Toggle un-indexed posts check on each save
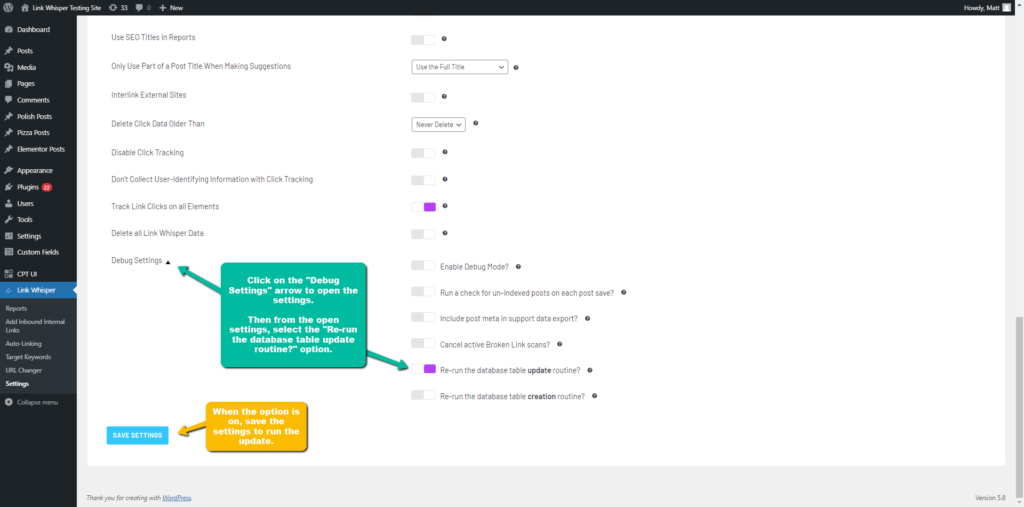1024x507 pixels. pyautogui.click(x=423, y=291)
